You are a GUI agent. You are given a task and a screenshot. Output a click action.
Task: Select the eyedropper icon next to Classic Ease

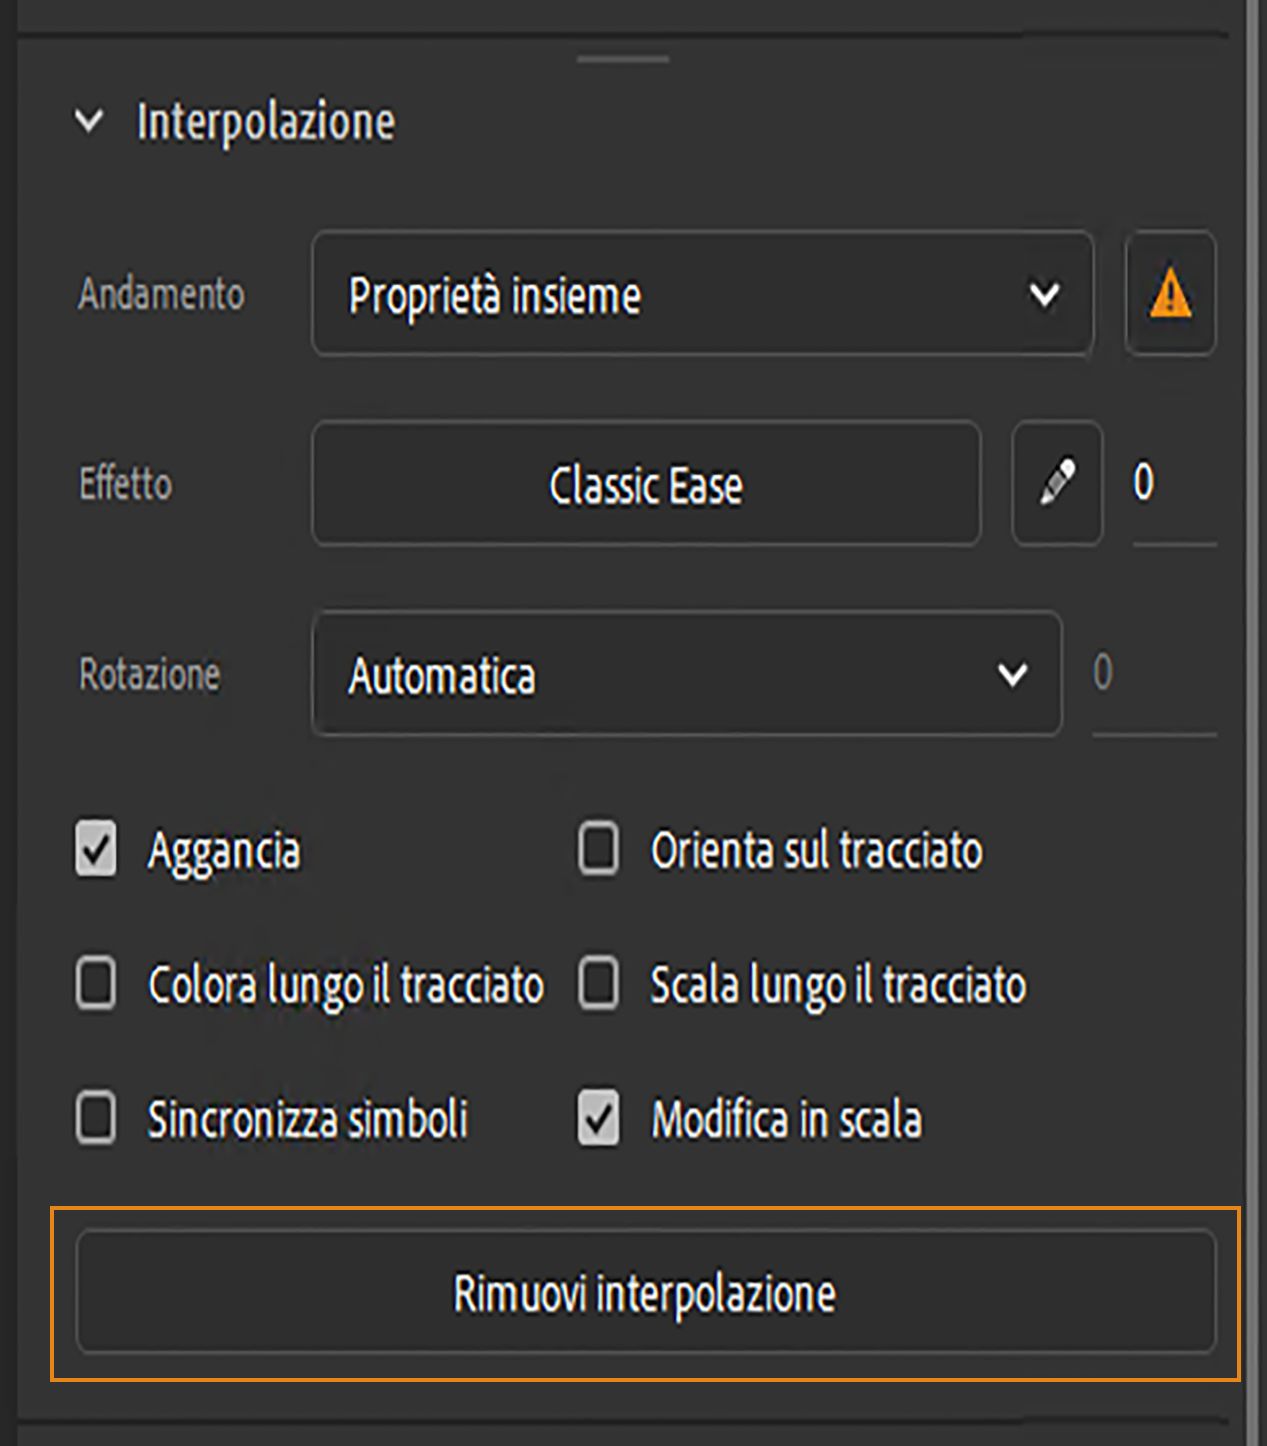1056,485
